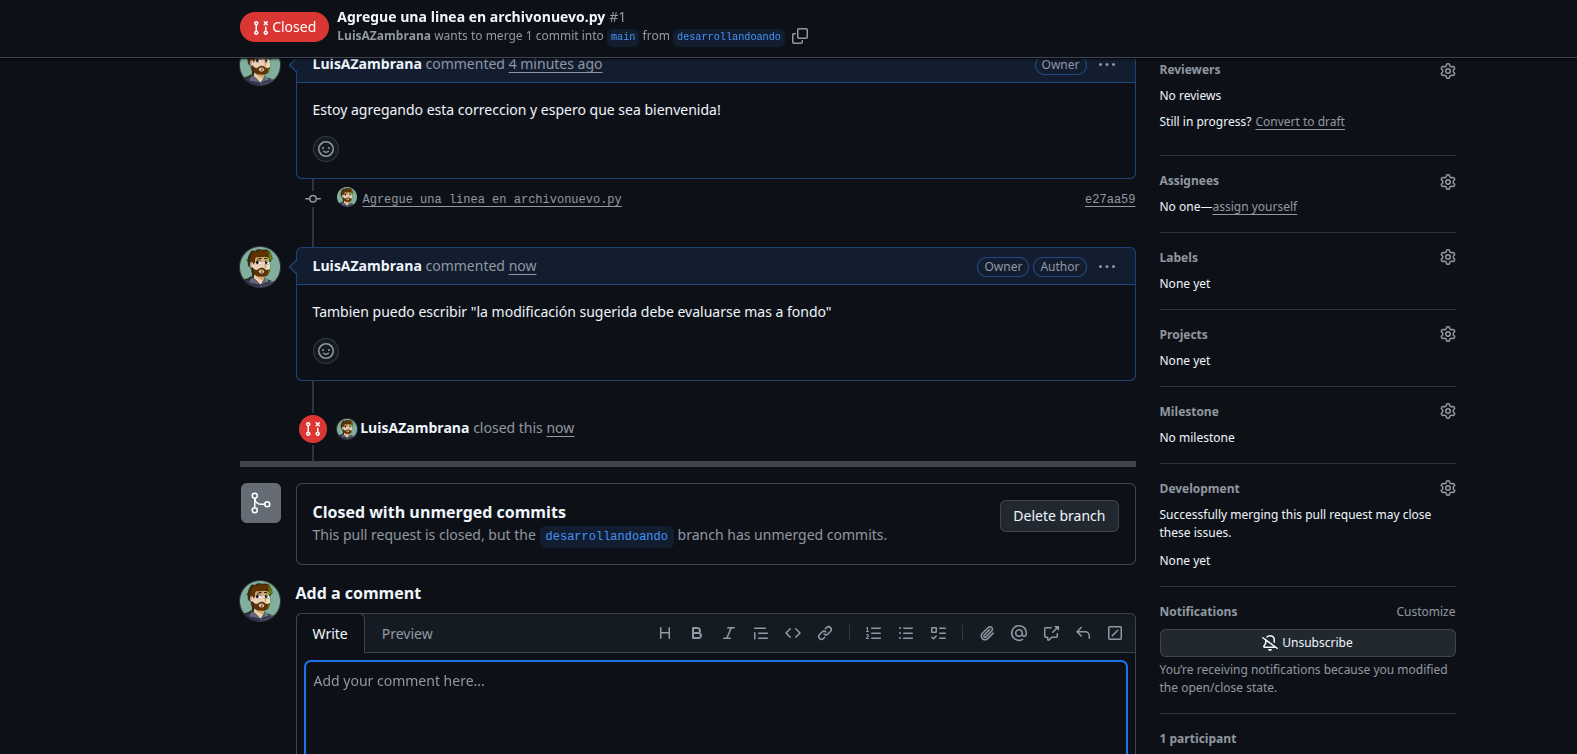The image size is (1577, 754).
Task: Open the Labels settings gear
Action: tap(1447, 257)
